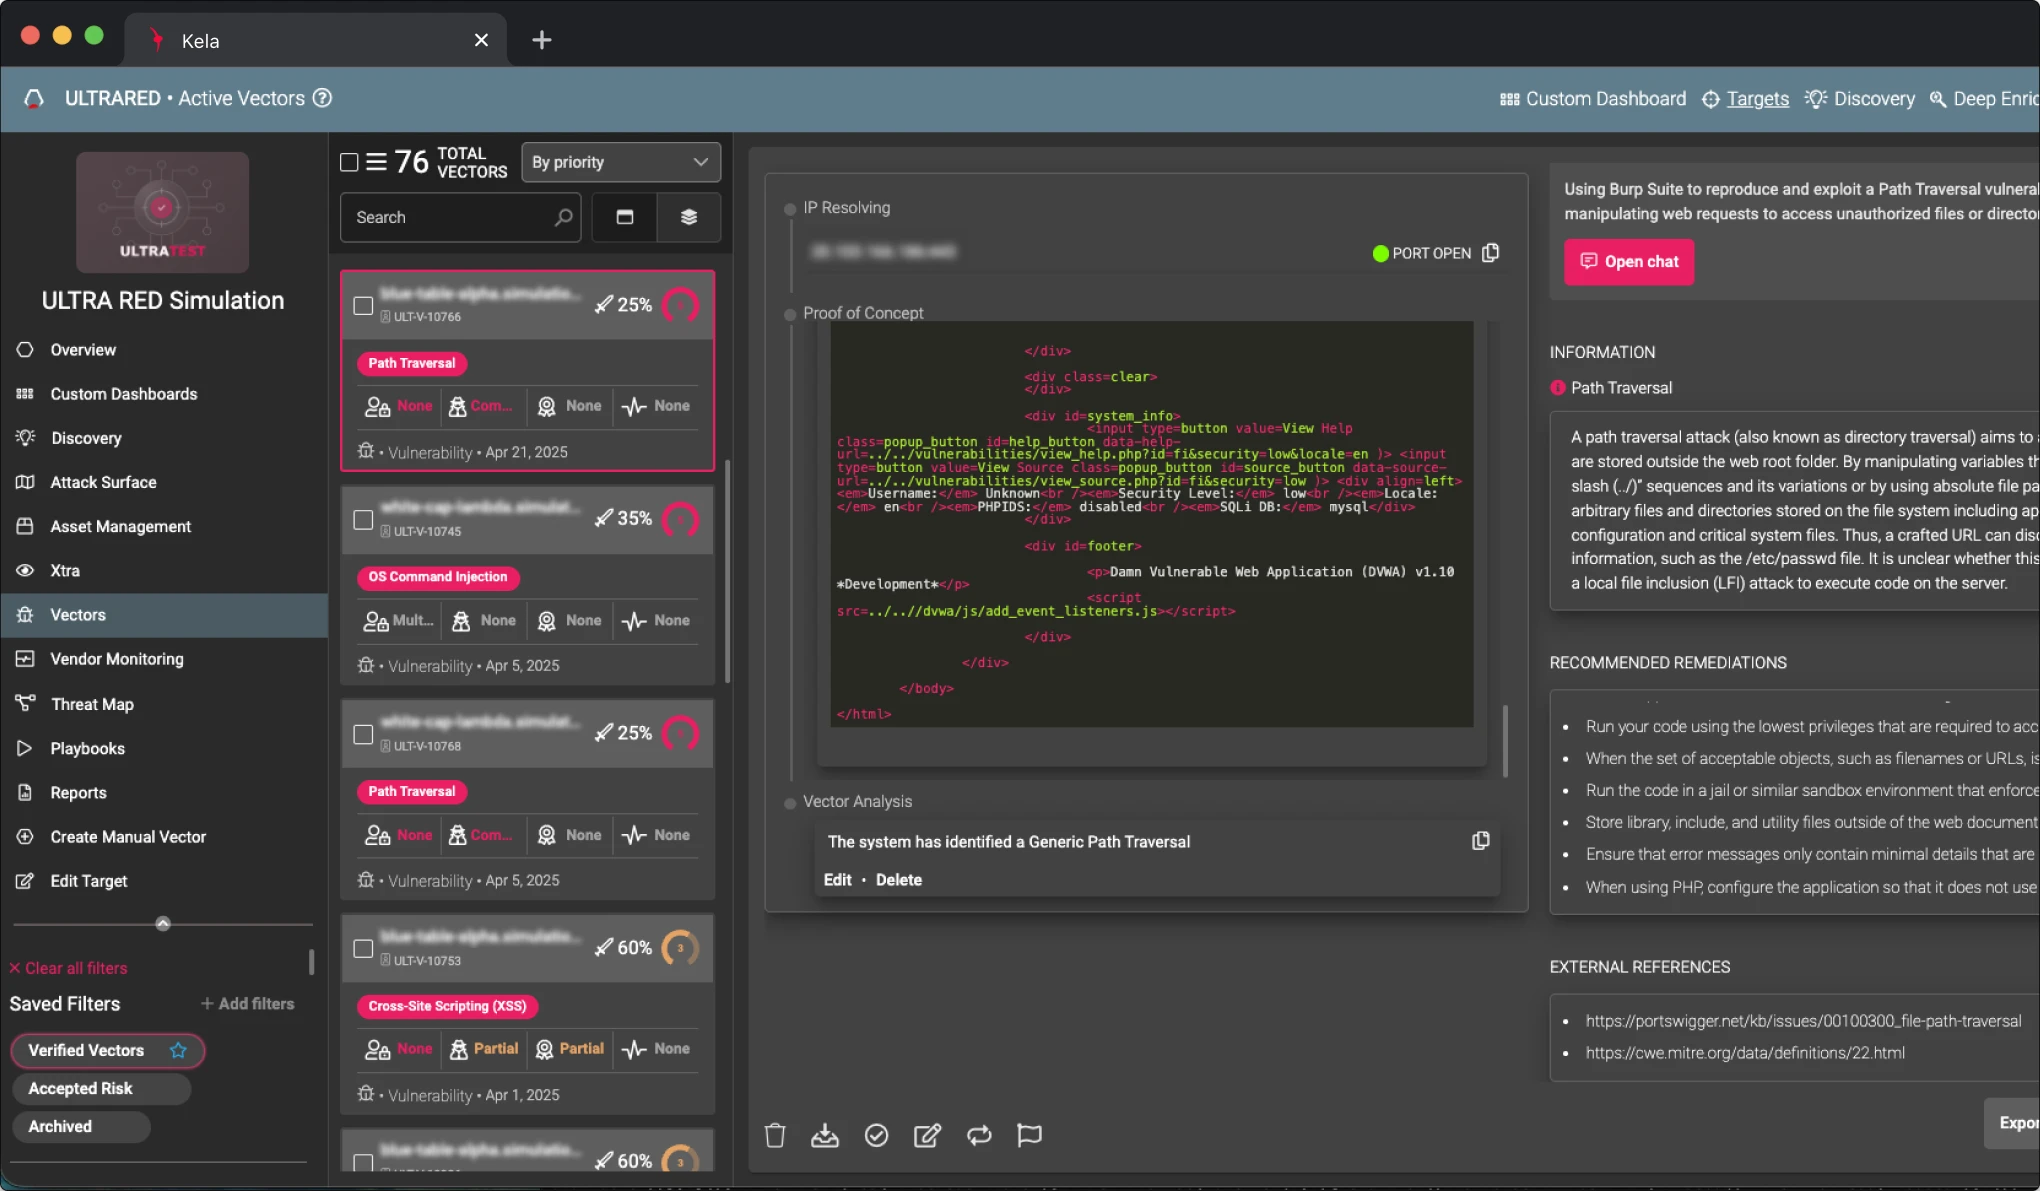Image resolution: width=2040 pixels, height=1191 pixels.
Task: Click the Custom Dashboard grid icon in header
Action: click(1510, 99)
